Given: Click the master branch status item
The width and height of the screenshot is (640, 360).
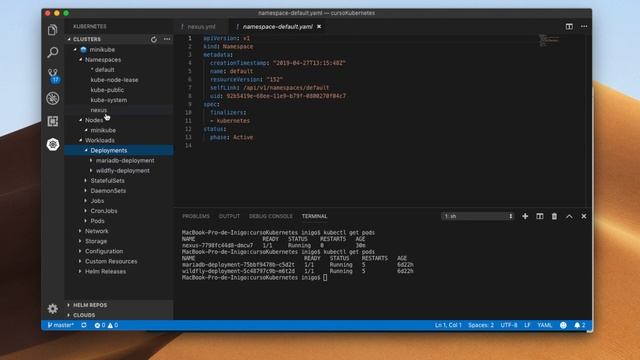Looking at the screenshot, I should tap(60, 325).
